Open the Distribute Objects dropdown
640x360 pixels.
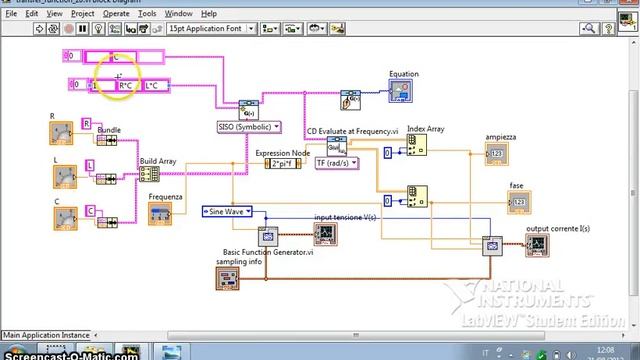pos(293,29)
